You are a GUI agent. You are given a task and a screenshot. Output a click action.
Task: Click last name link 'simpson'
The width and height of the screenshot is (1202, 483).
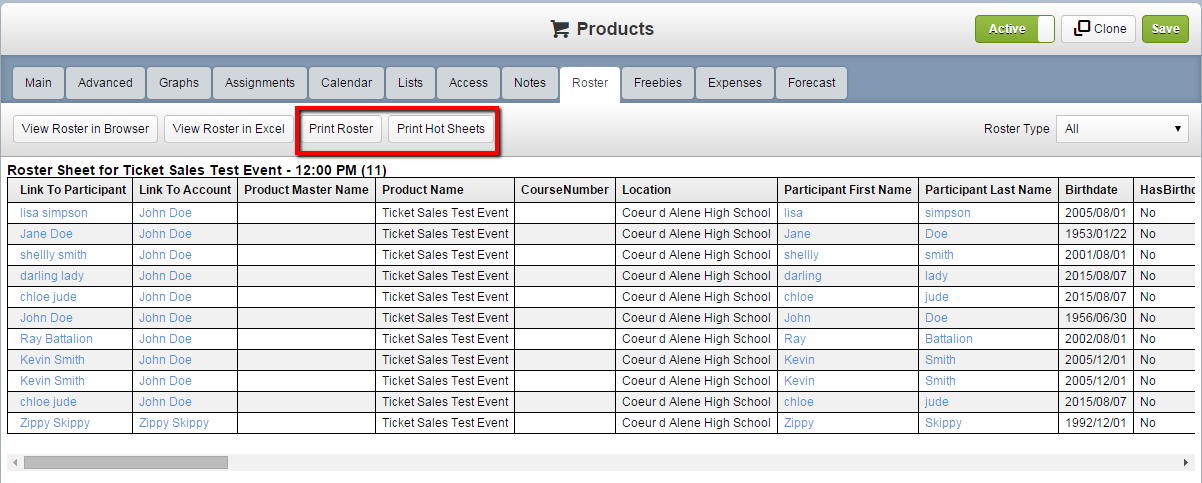tap(947, 213)
